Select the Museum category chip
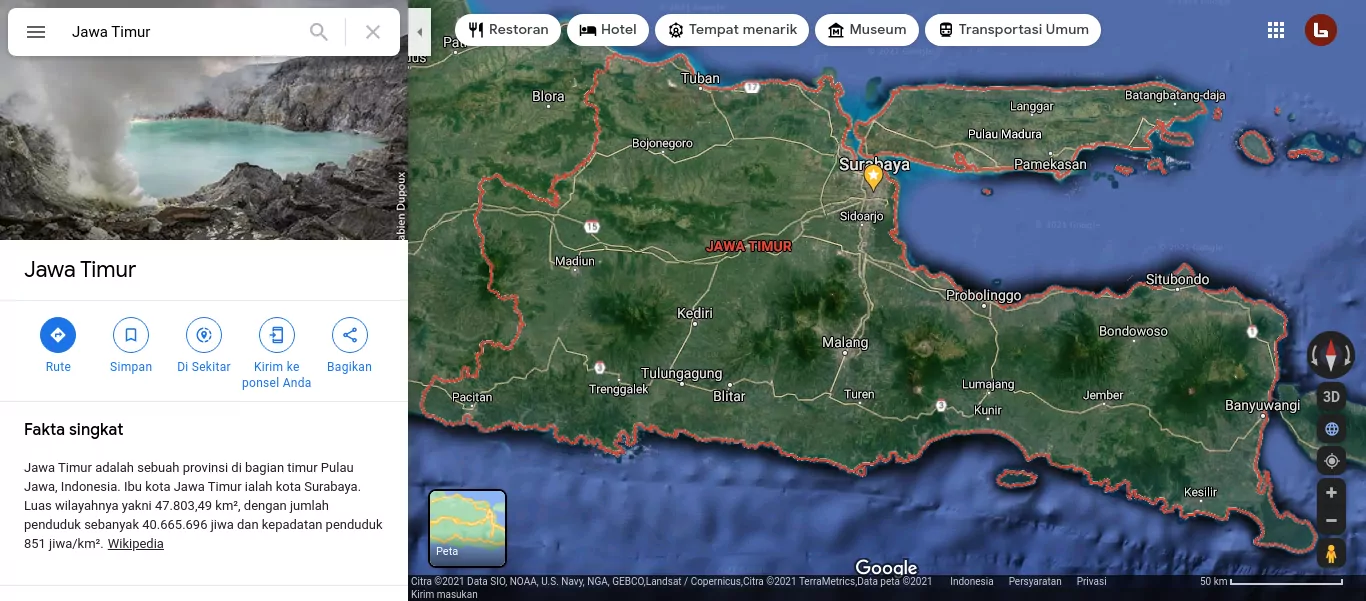Viewport: 1366px width, 601px height. point(867,30)
